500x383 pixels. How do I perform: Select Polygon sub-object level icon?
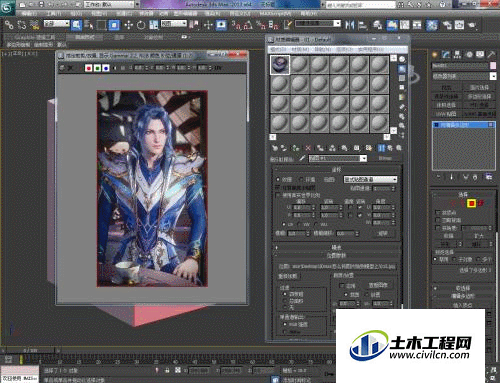[471, 203]
